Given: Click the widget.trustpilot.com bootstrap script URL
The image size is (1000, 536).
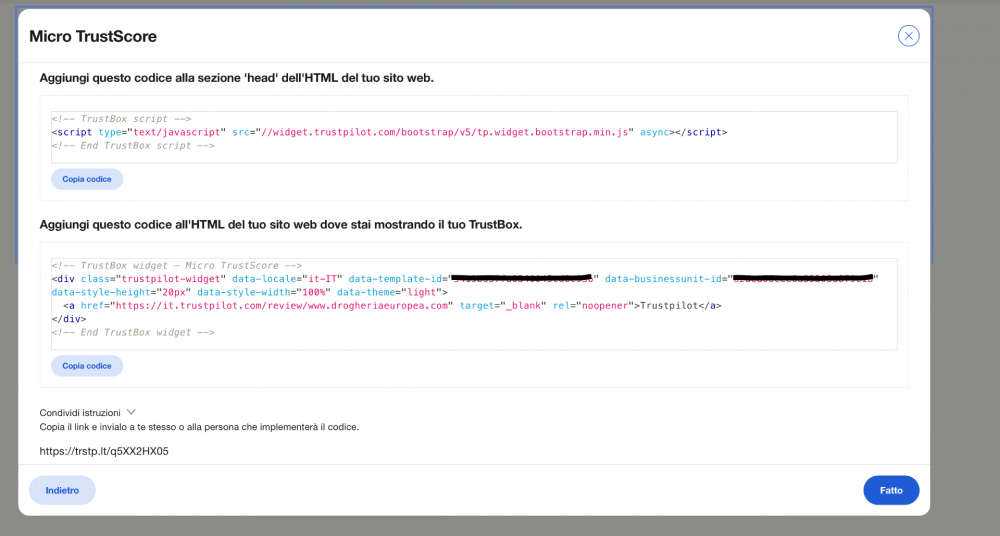Looking at the screenshot, I should [445, 132].
